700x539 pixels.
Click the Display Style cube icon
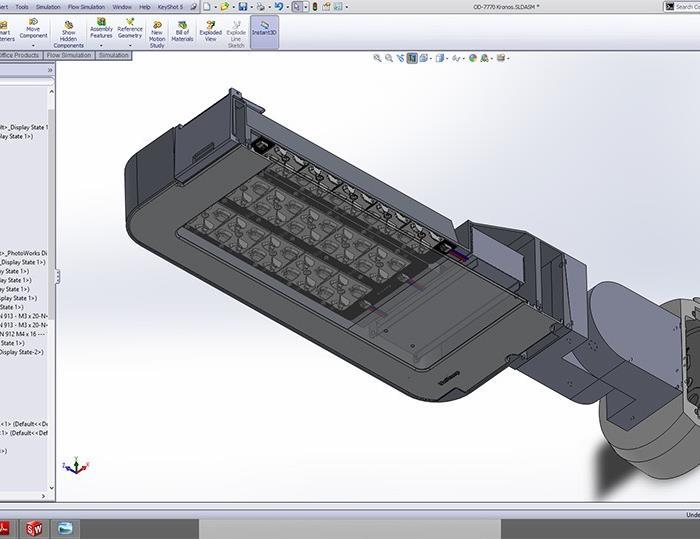tap(439, 58)
